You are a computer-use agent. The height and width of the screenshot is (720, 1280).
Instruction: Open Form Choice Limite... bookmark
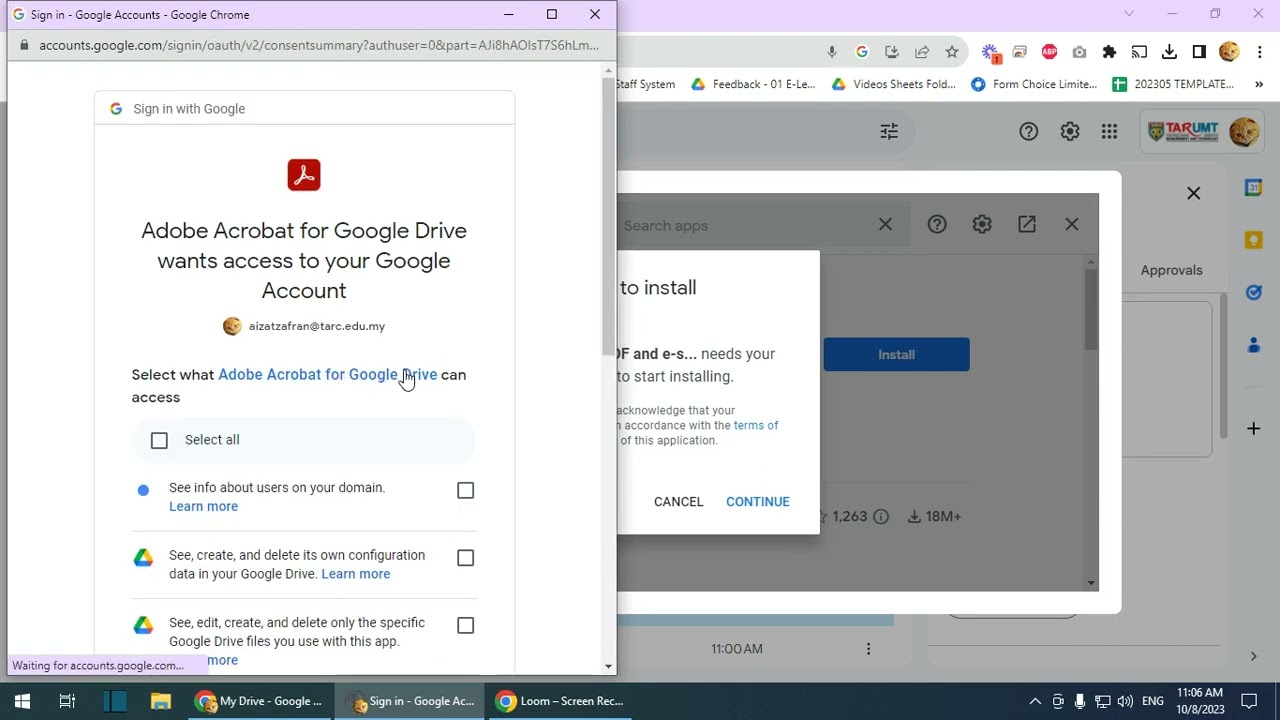pyautogui.click(x=1034, y=84)
